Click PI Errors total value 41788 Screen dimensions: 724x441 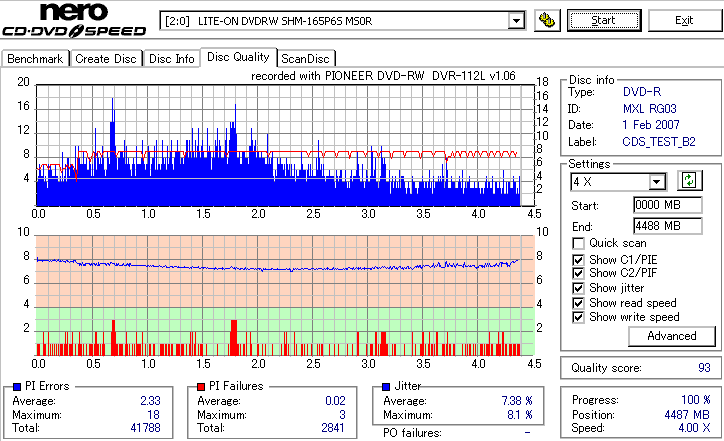pyautogui.click(x=145, y=428)
